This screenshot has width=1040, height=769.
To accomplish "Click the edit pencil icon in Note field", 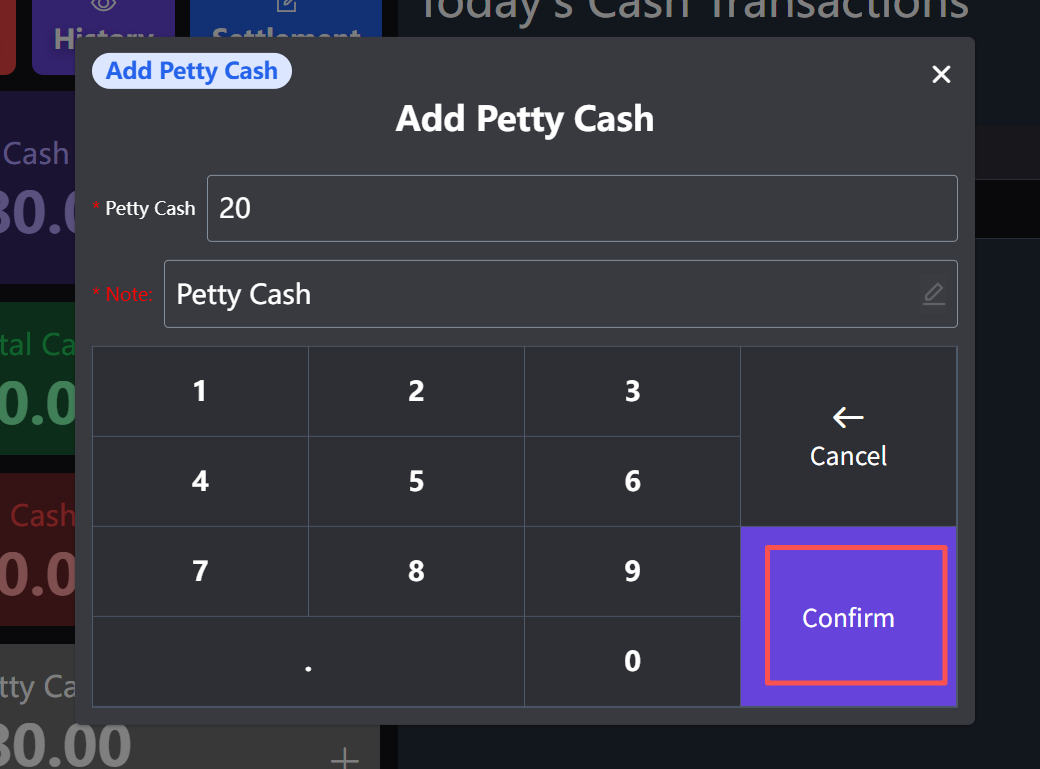I will 933,294.
